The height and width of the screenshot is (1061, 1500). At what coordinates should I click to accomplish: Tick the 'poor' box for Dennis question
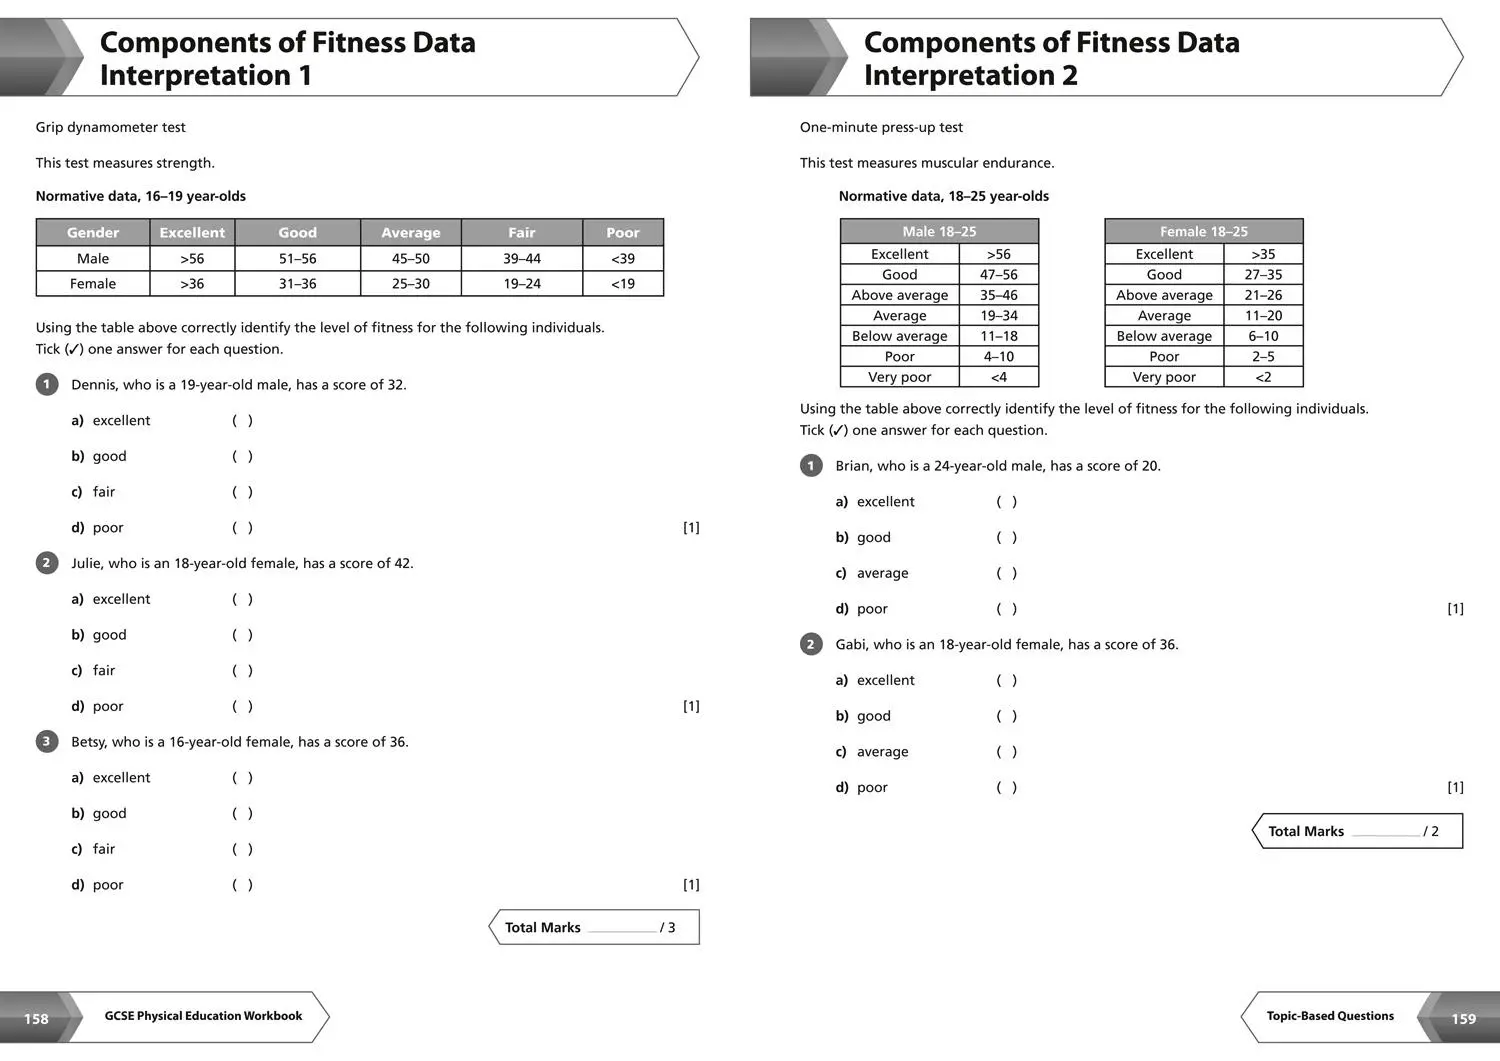[242, 528]
